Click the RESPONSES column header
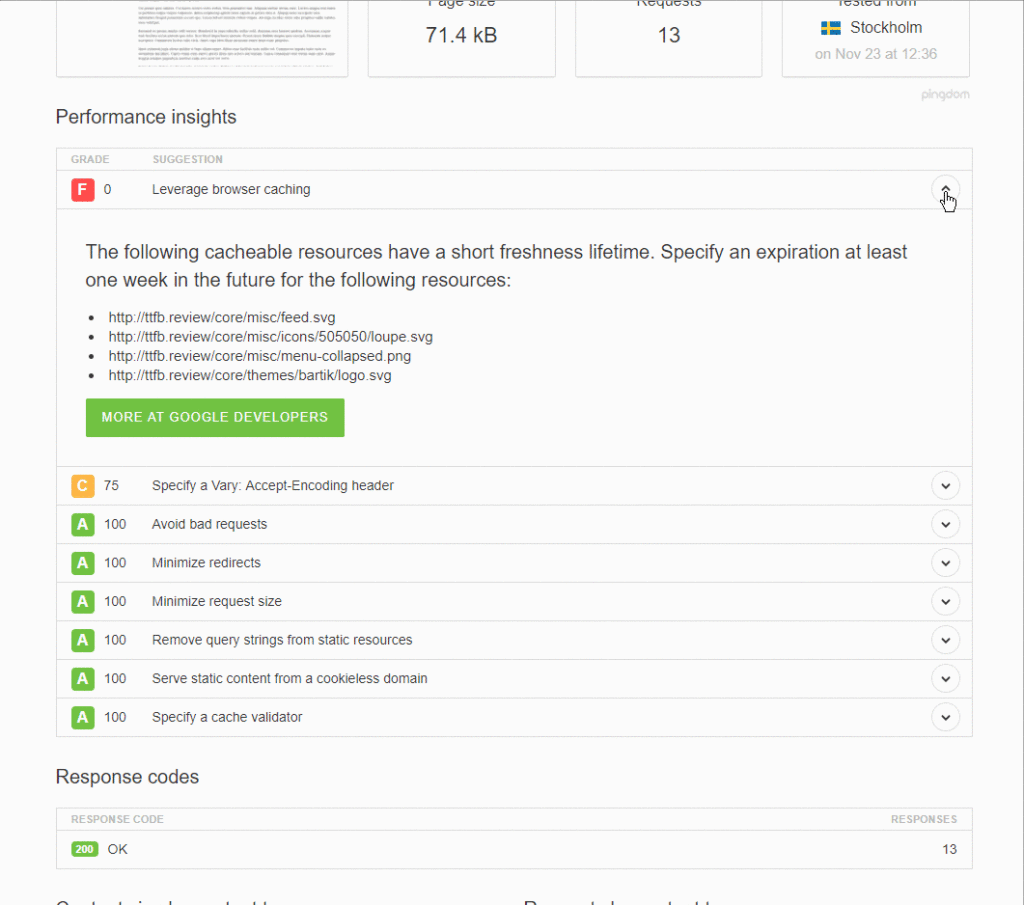Screen dimensions: 1024x905 coord(924,819)
